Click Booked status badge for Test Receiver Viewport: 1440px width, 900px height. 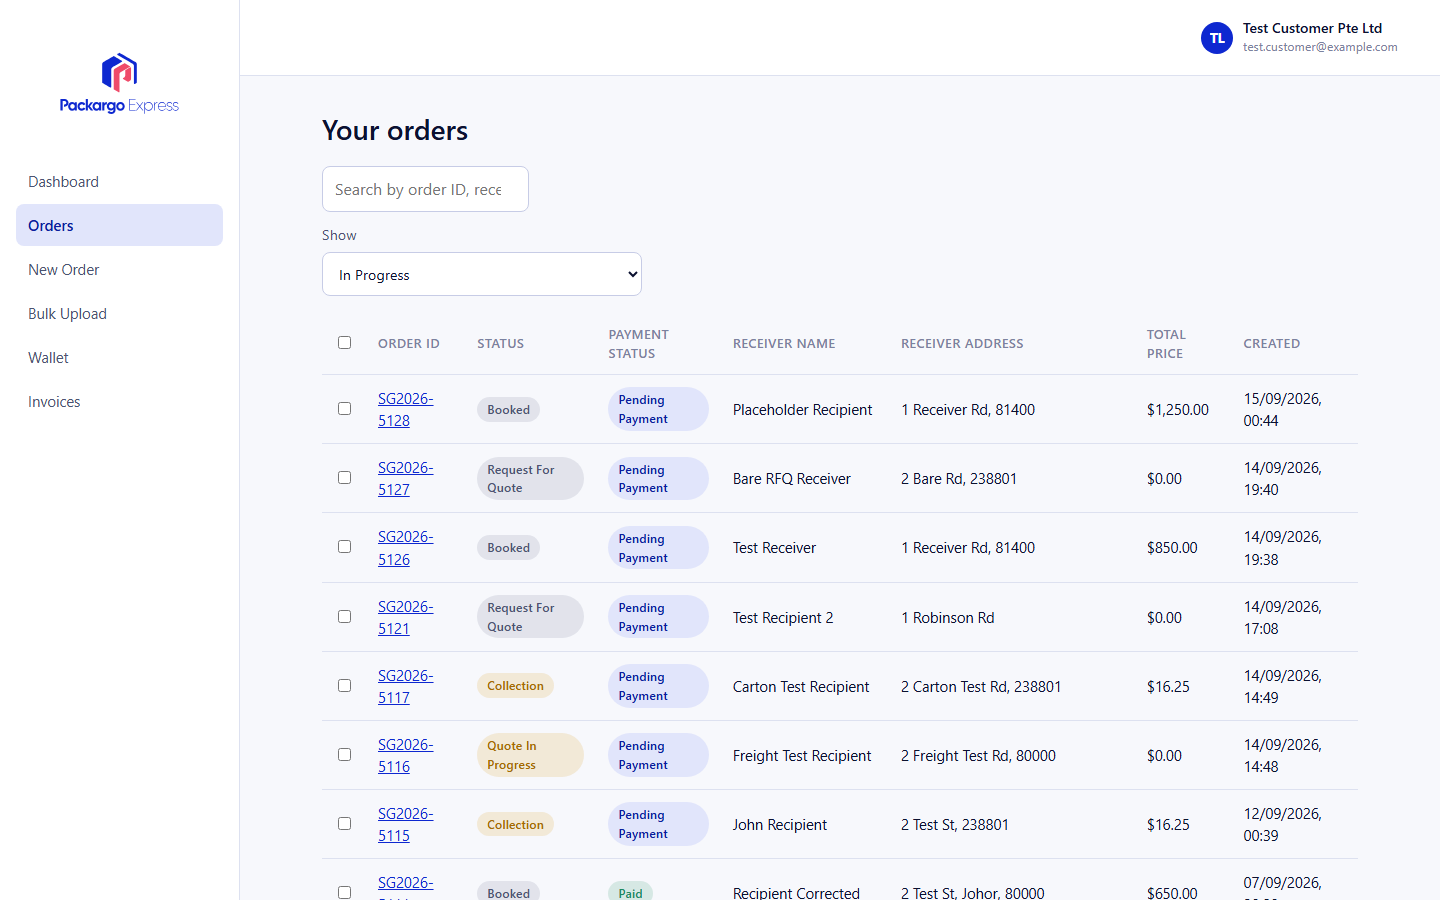coord(508,547)
